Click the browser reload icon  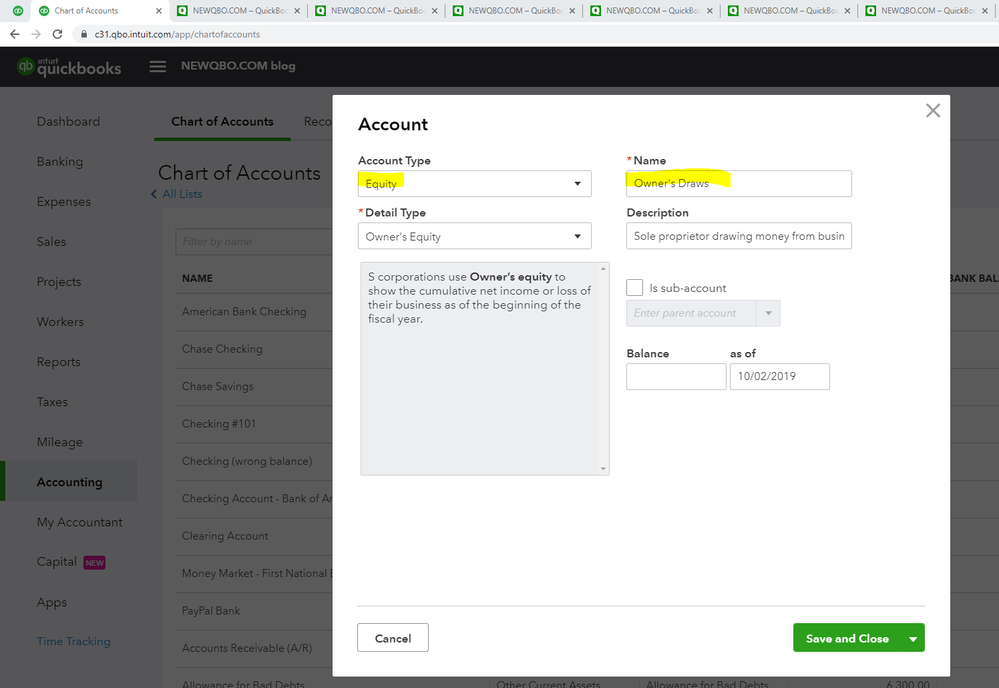(58, 34)
